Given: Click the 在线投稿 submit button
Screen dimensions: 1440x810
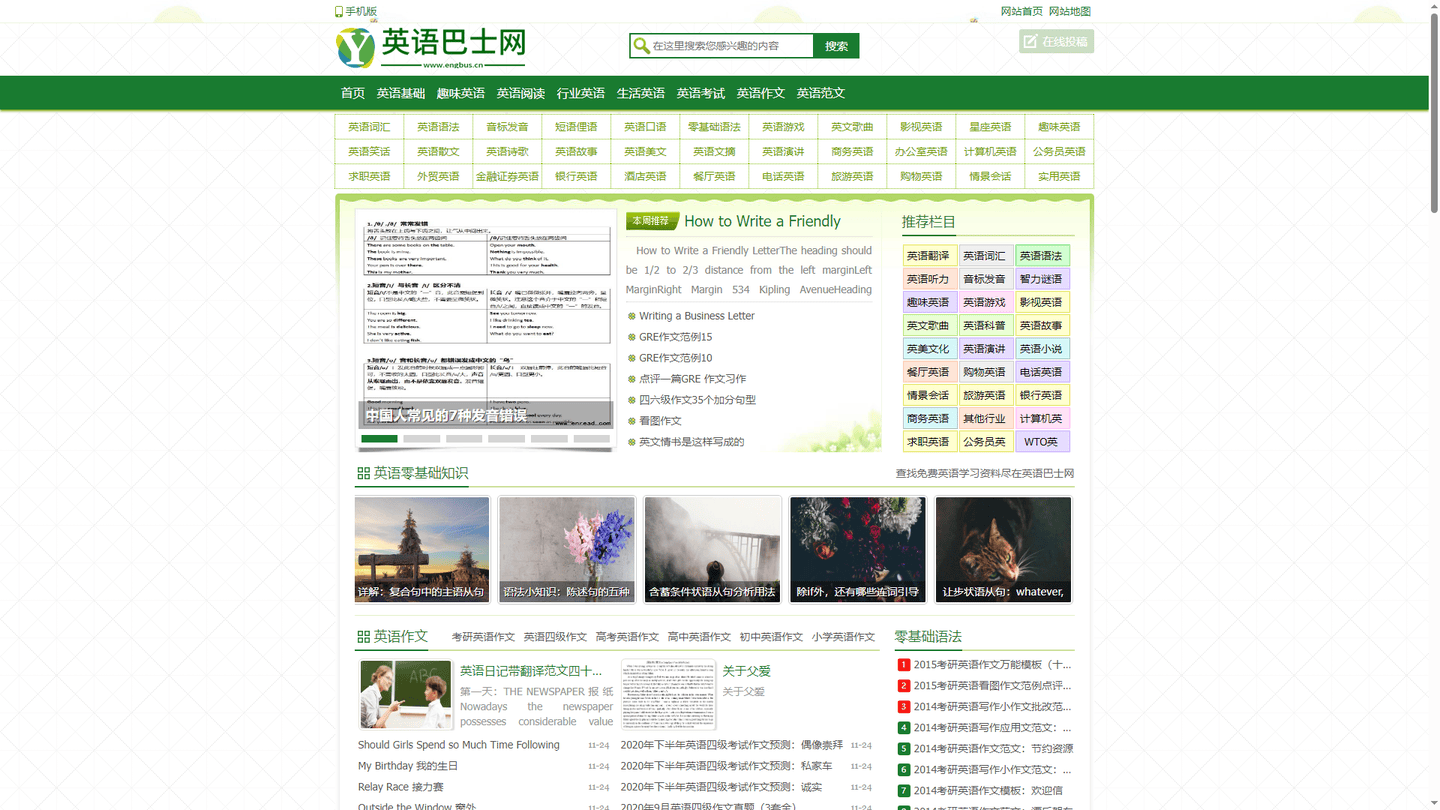Looking at the screenshot, I should [x=1056, y=41].
